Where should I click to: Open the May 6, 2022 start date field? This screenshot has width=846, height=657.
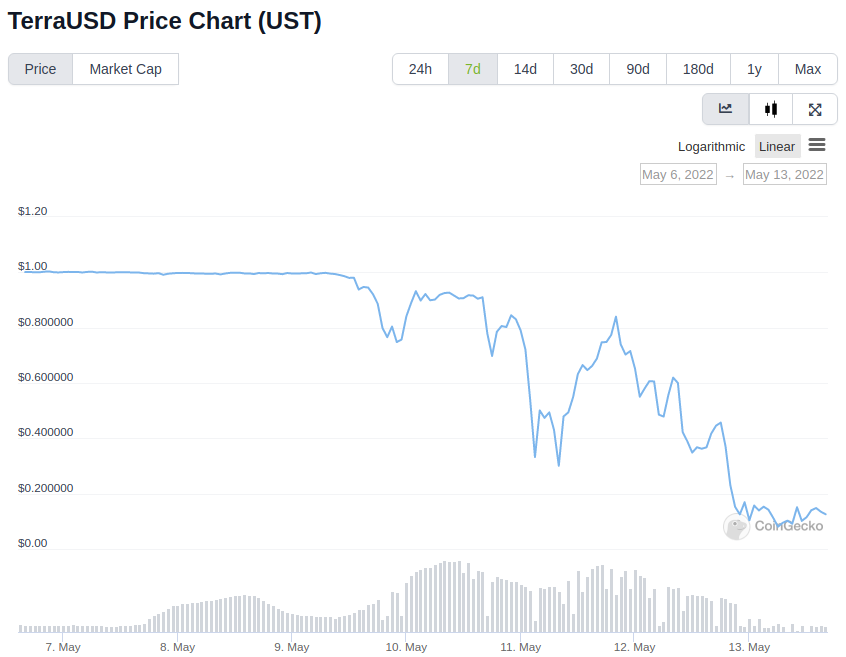pos(678,174)
